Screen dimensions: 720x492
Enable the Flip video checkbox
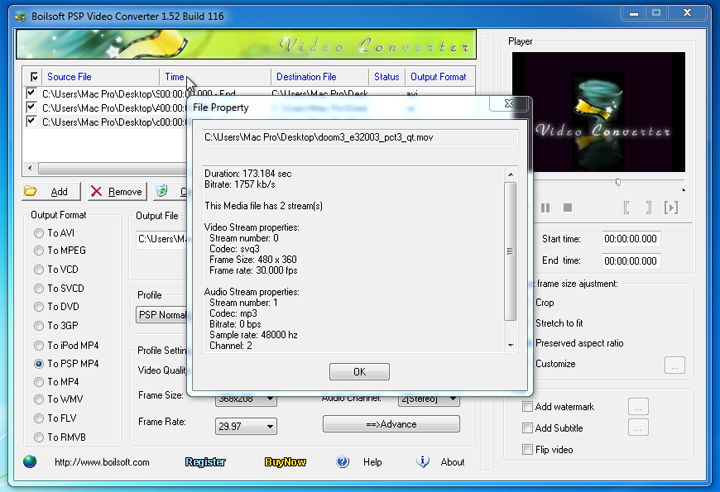click(527, 449)
